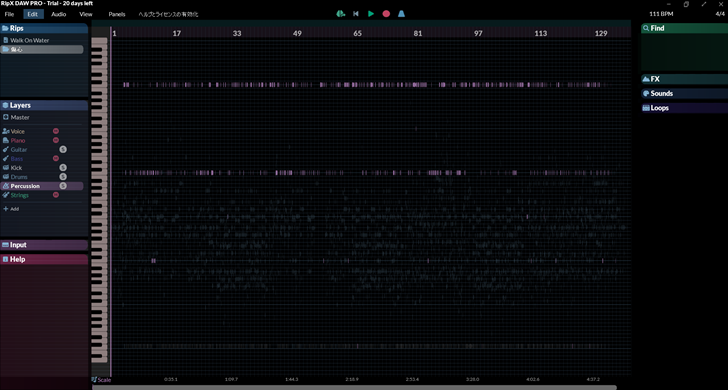Screen dimensions: 728x390
Task: Click the horizontal scrollbar below the timeline
Action: 354,387
